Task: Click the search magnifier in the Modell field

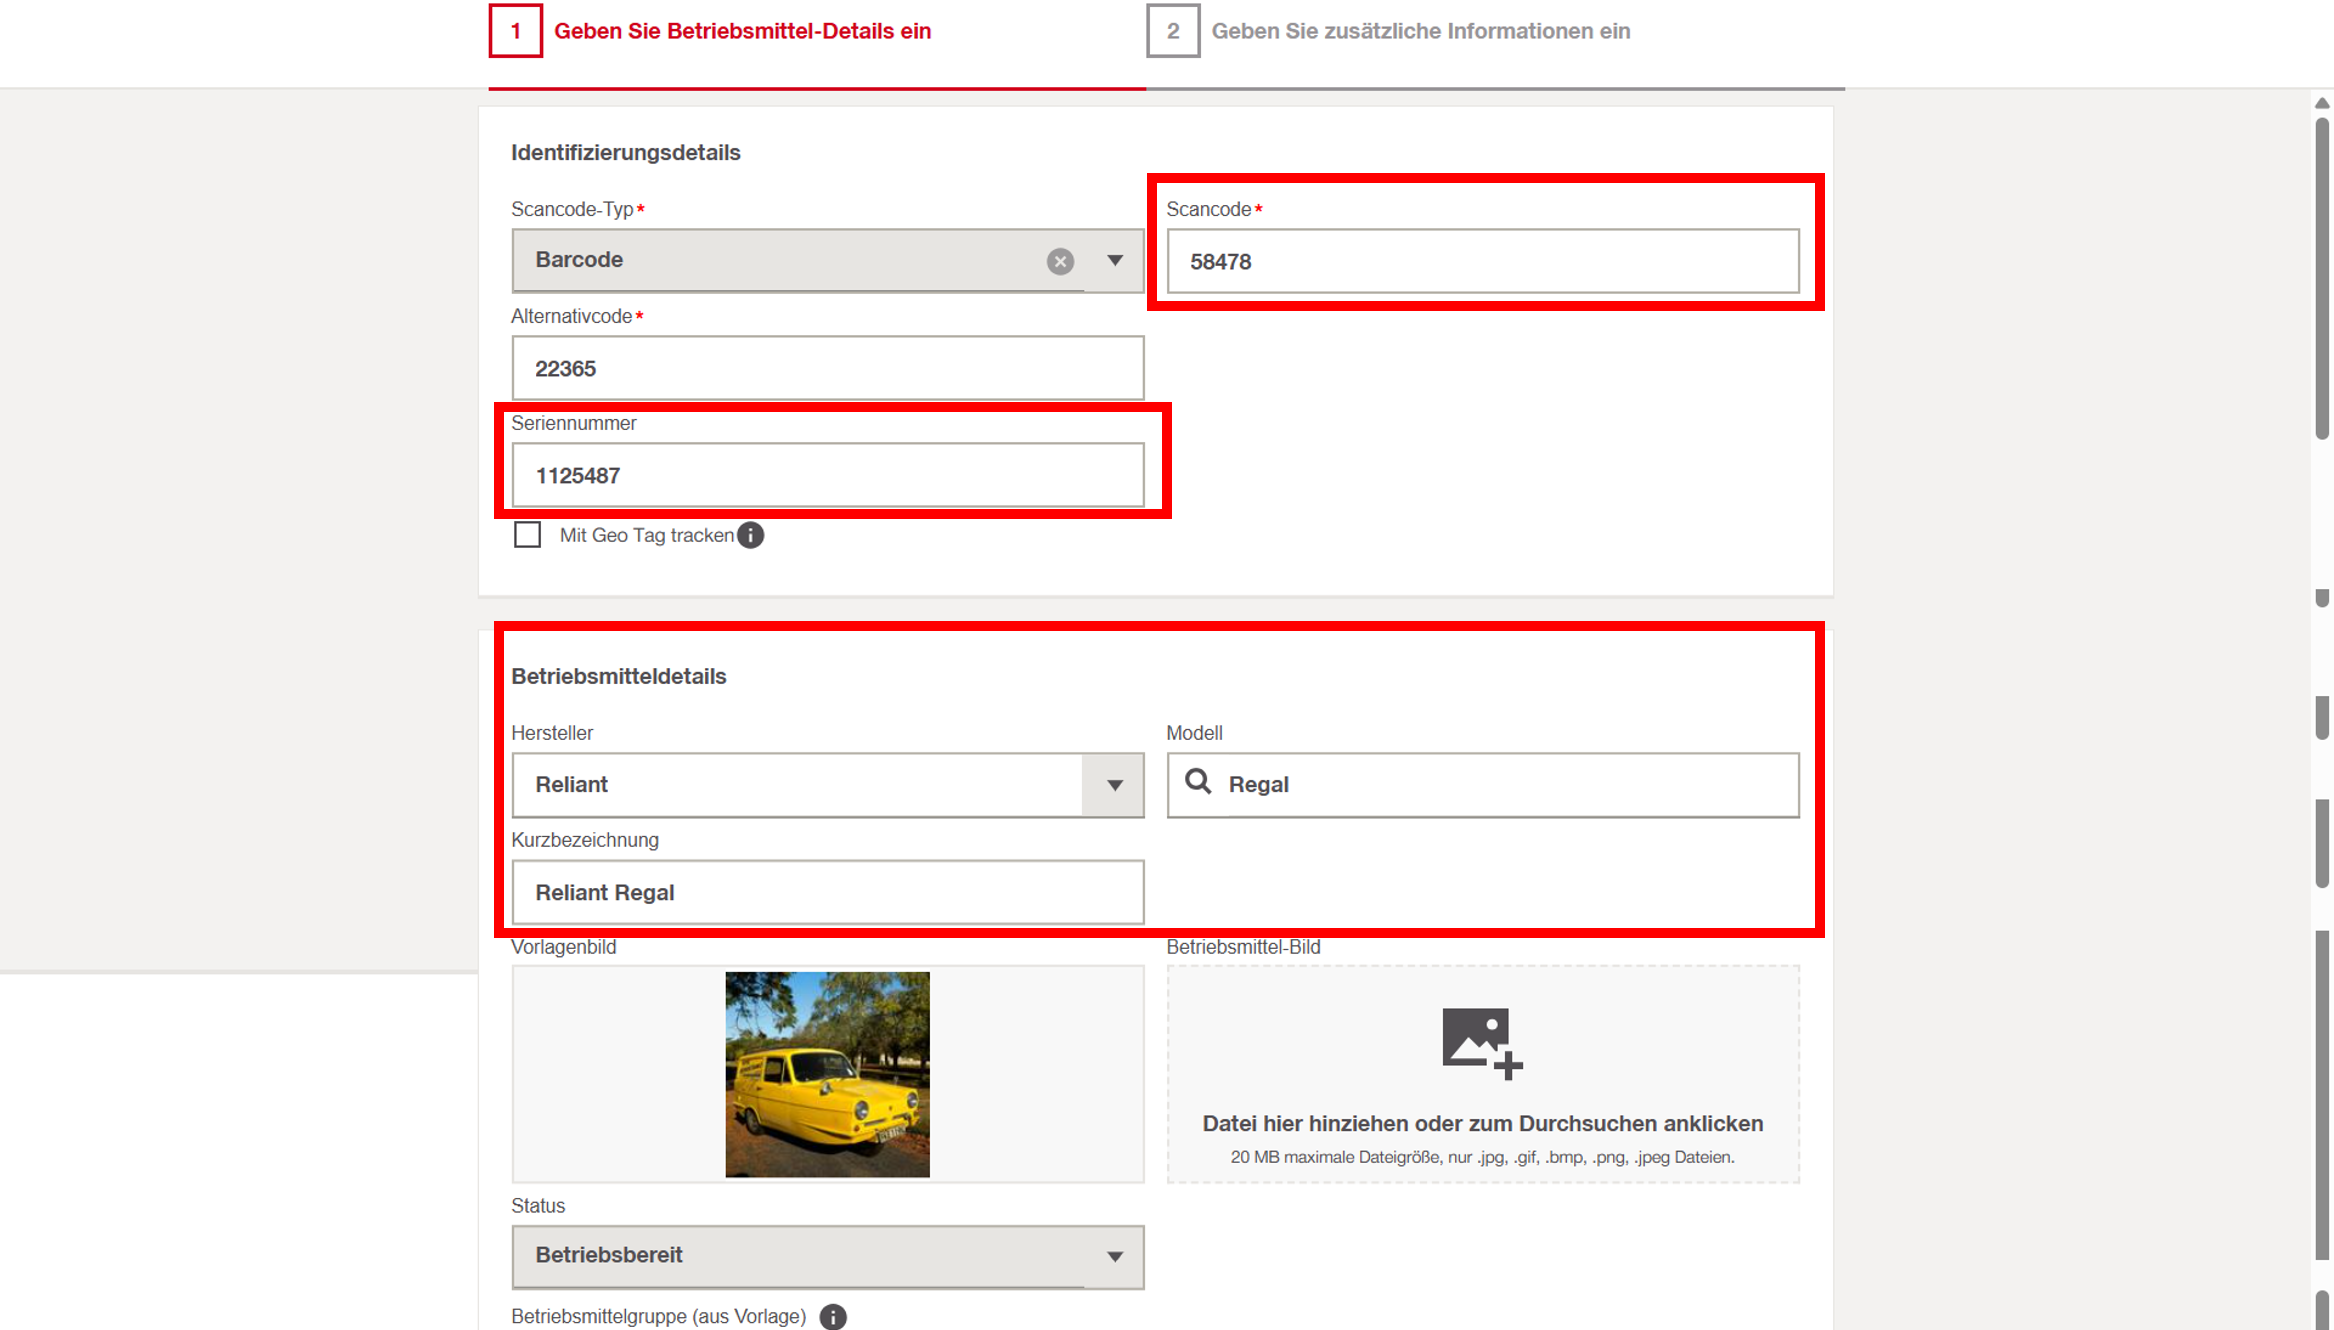Action: pyautogui.click(x=1197, y=782)
